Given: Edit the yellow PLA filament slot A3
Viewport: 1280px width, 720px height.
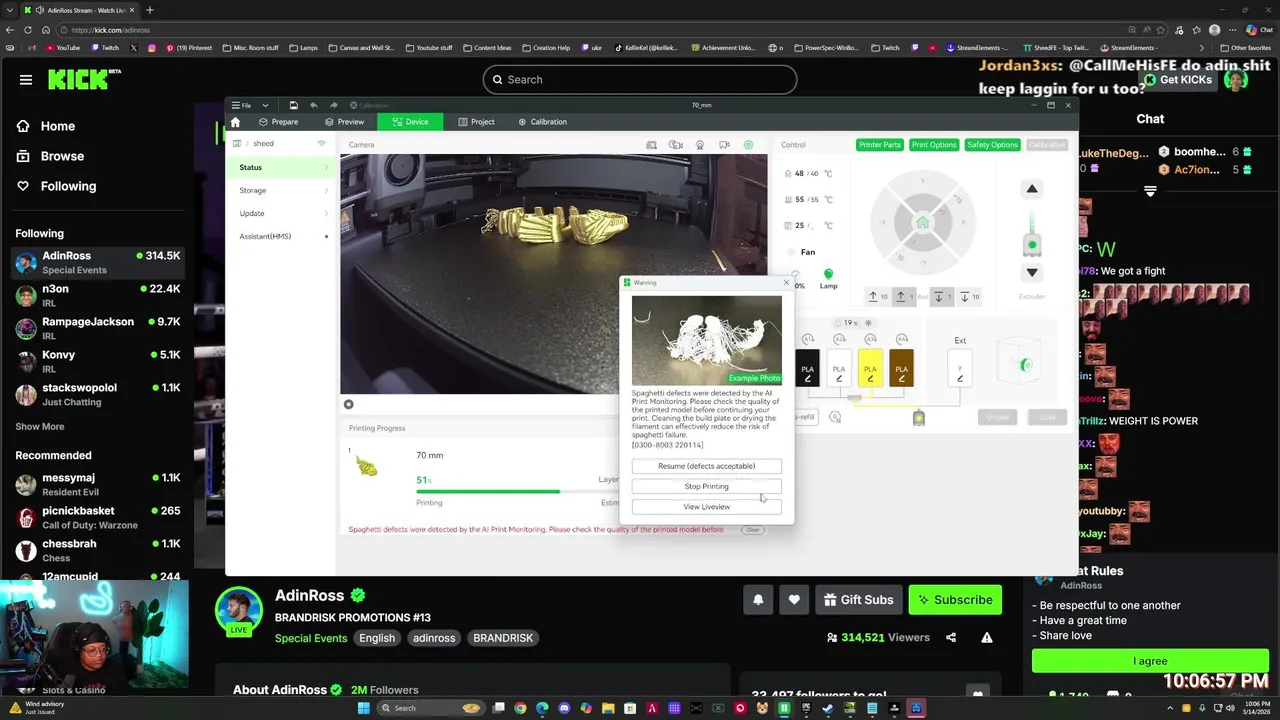Looking at the screenshot, I should click(870, 368).
